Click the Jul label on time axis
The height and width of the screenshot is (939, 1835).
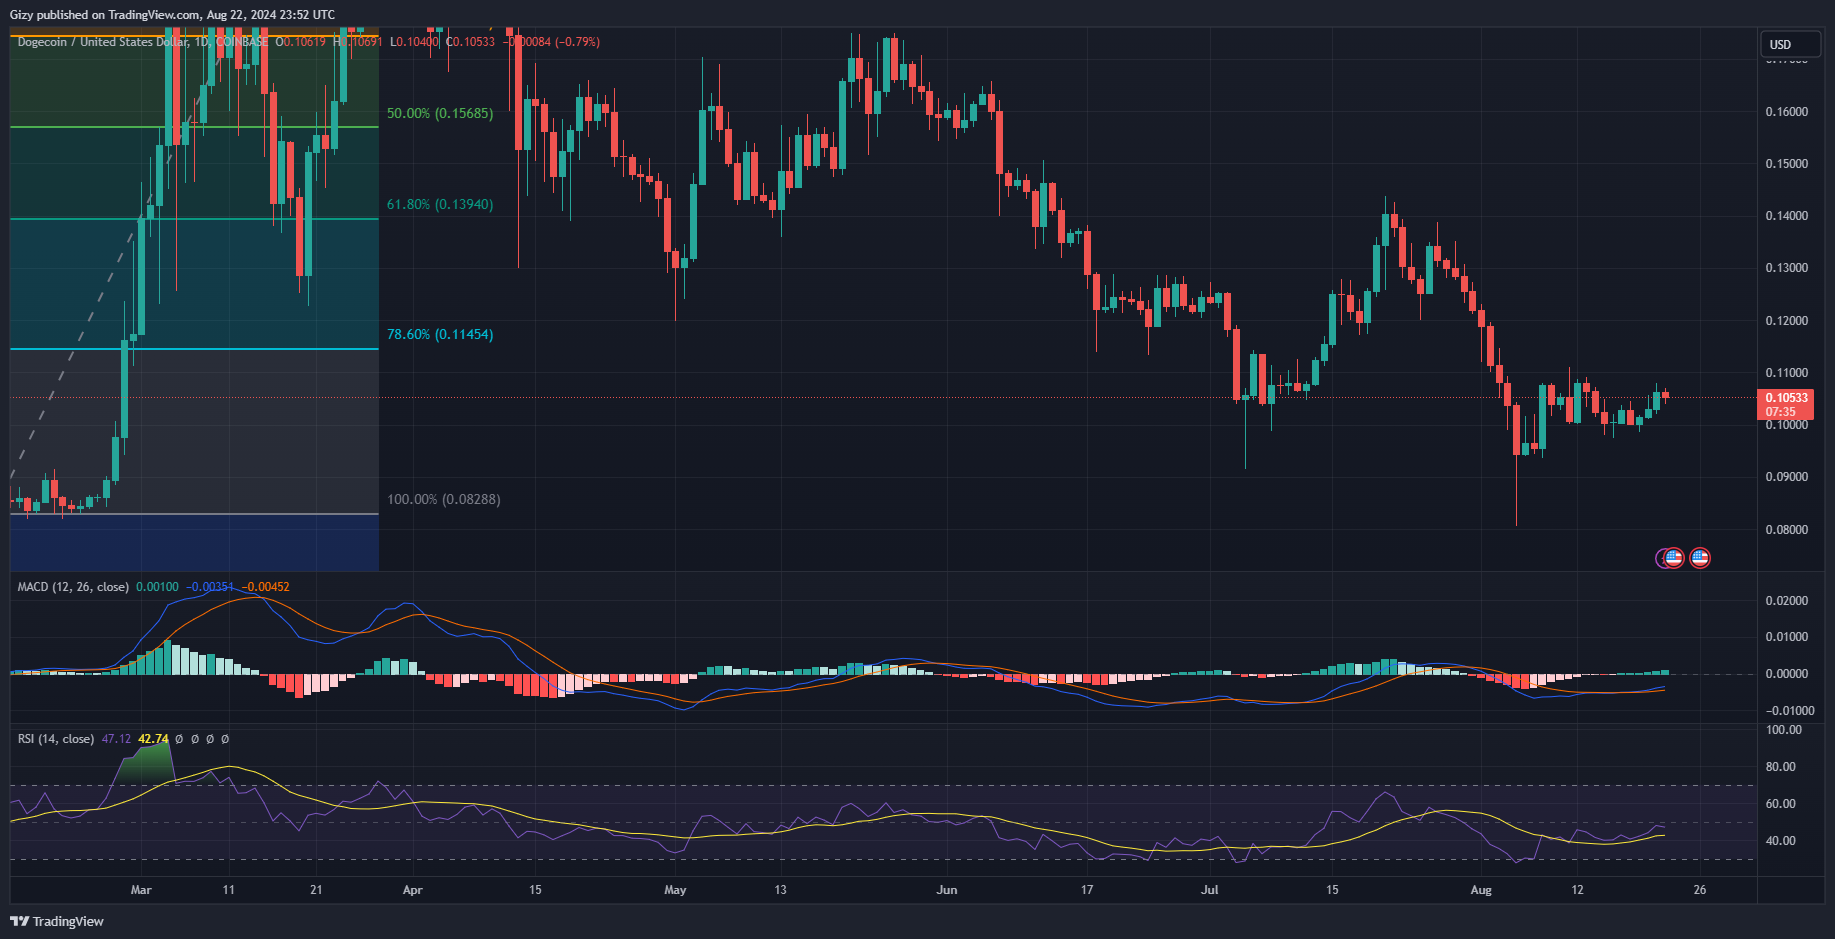click(1210, 890)
